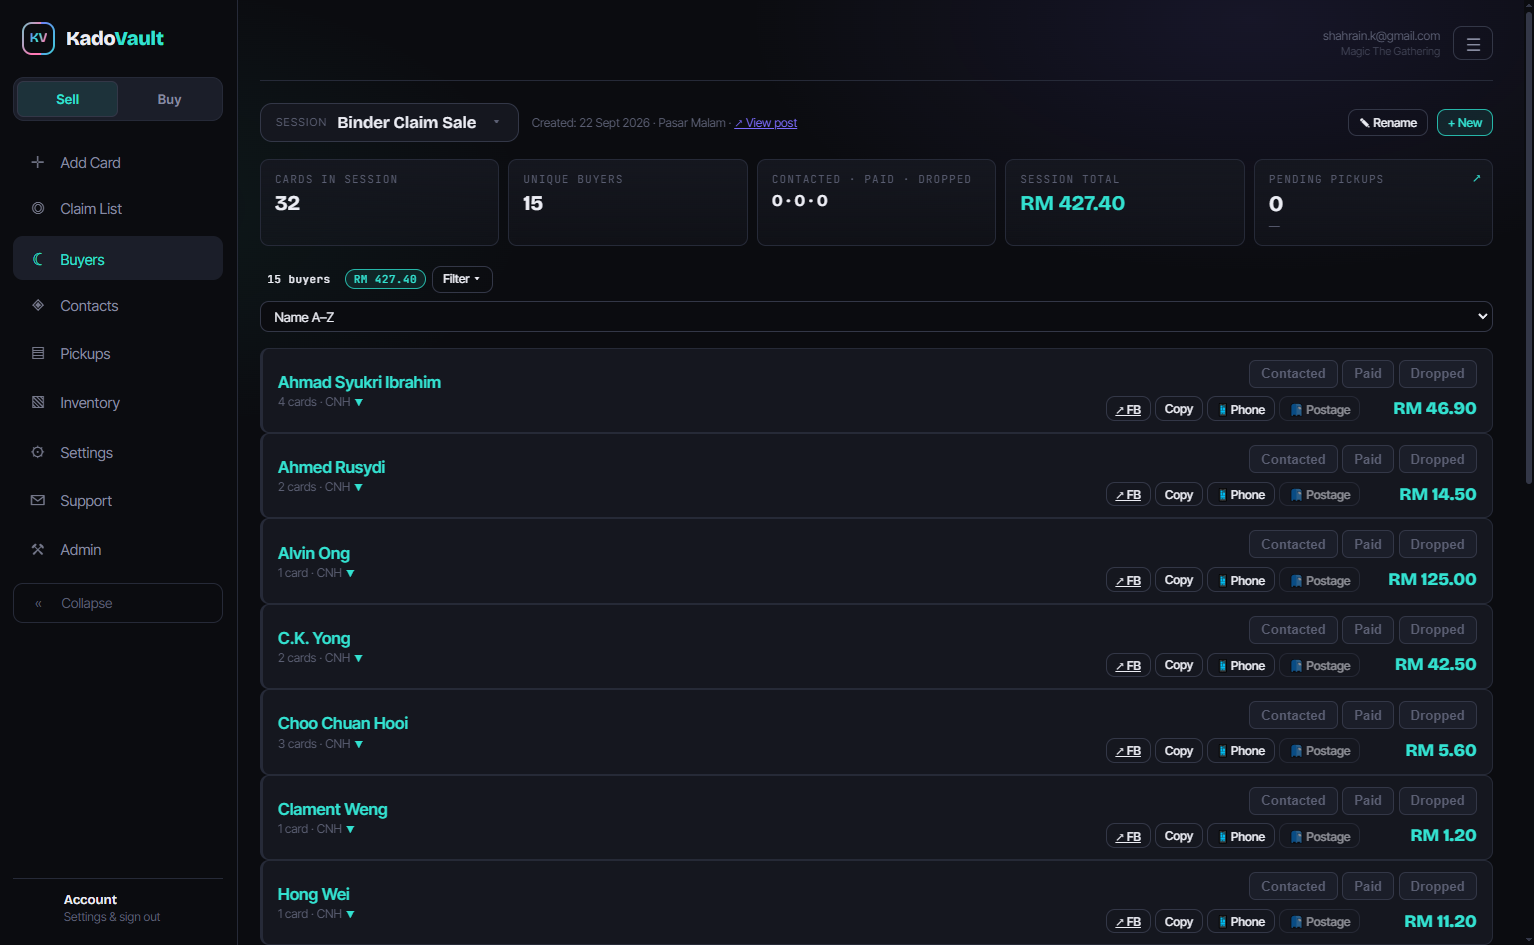1534x945 pixels.
Task: Click the Pickups list icon
Action: [x=38, y=353]
